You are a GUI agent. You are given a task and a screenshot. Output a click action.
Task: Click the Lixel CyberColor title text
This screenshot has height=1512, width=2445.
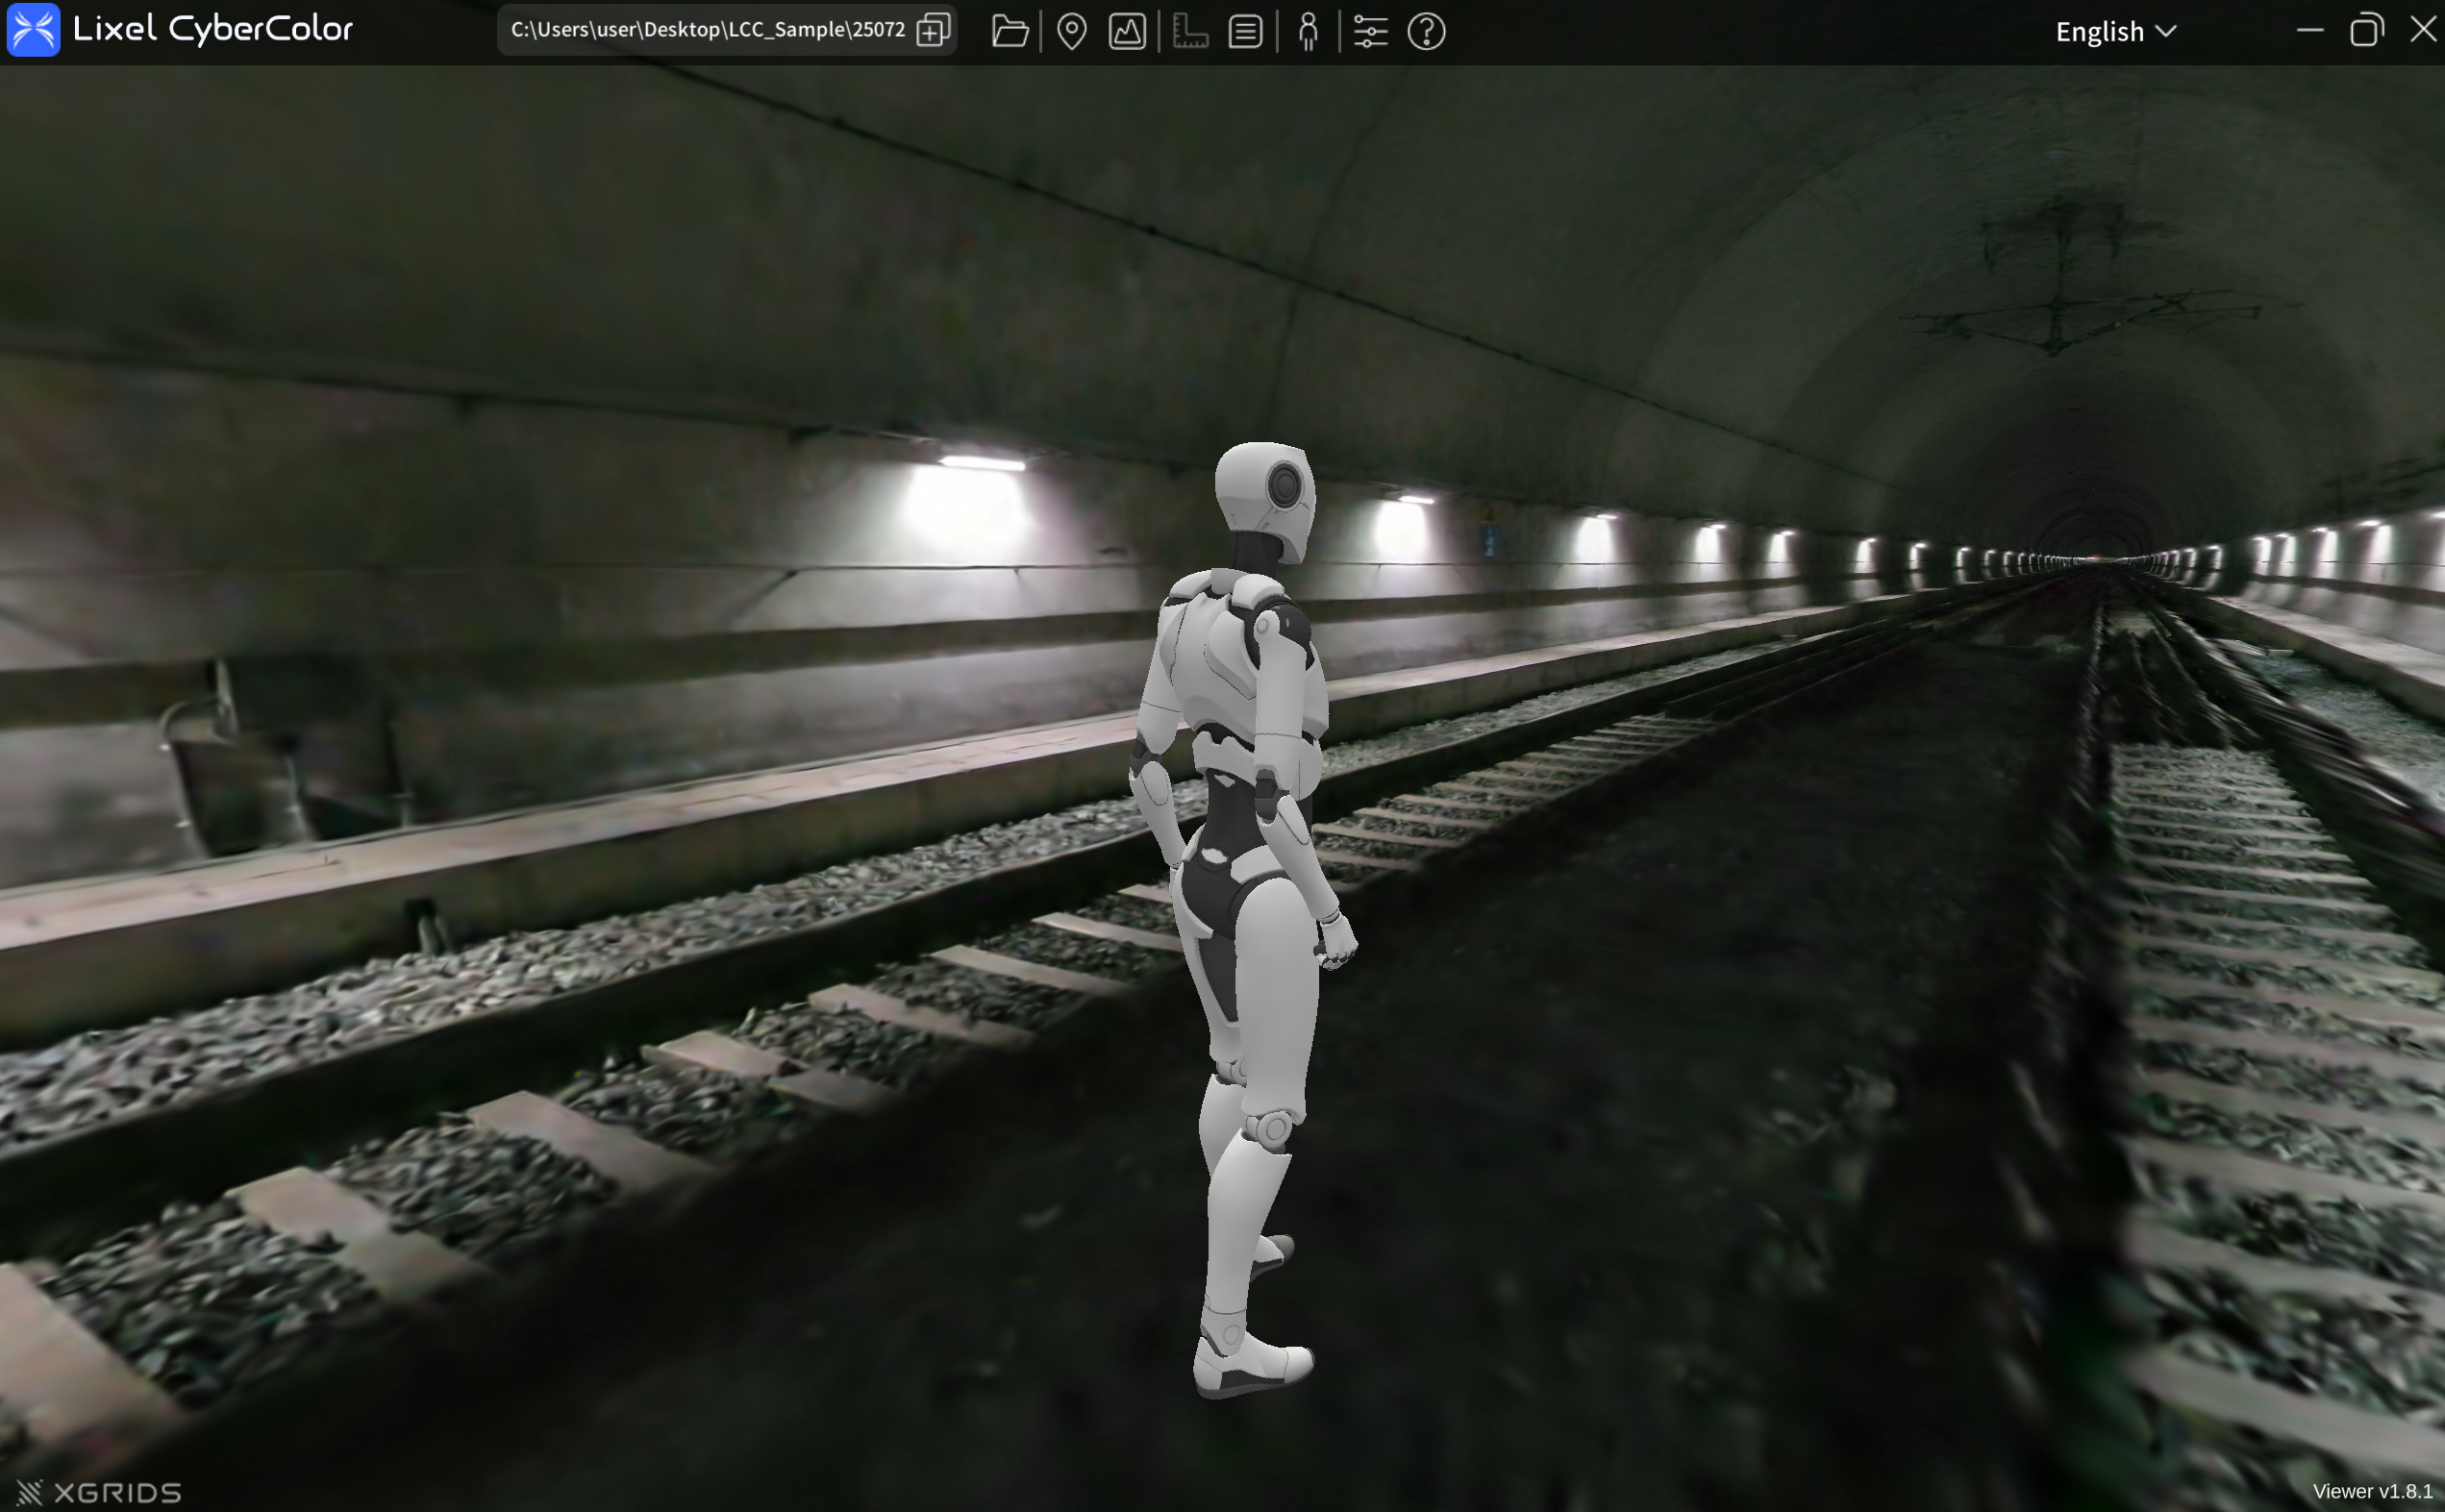pyautogui.click(x=213, y=30)
